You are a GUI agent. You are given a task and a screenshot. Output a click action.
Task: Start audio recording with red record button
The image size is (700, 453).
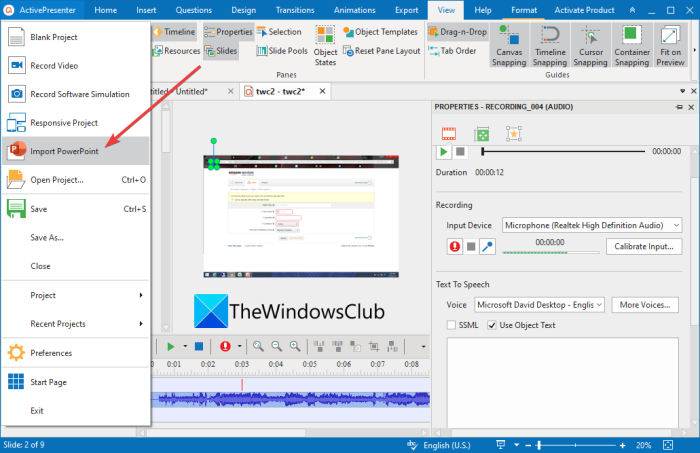(454, 246)
